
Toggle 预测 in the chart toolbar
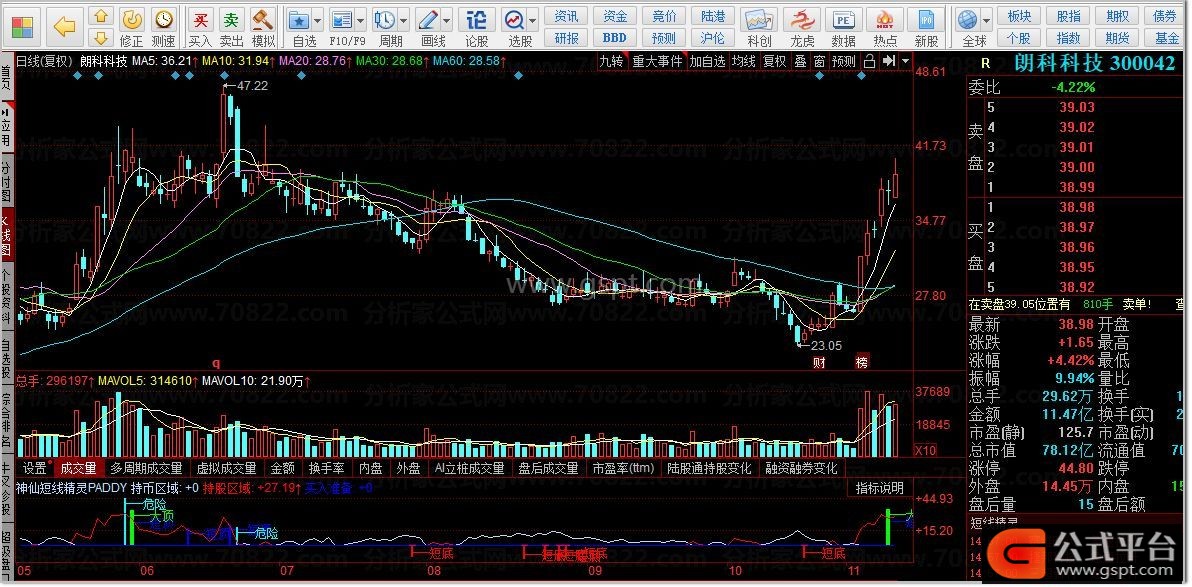844,62
